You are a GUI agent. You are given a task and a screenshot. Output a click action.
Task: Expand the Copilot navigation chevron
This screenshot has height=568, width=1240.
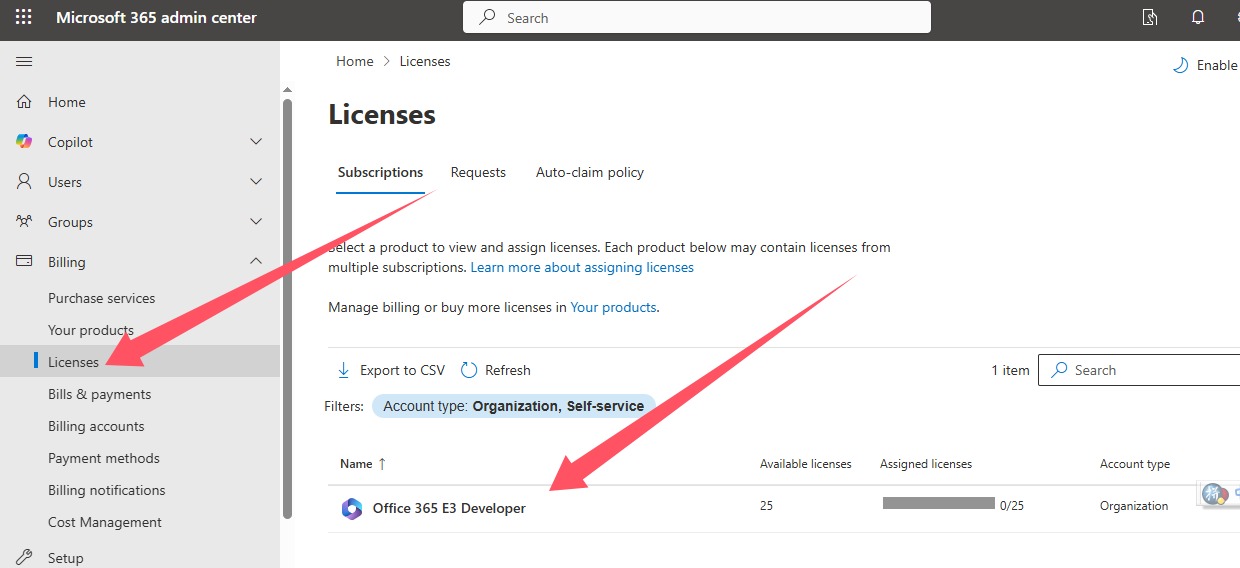tap(256, 142)
